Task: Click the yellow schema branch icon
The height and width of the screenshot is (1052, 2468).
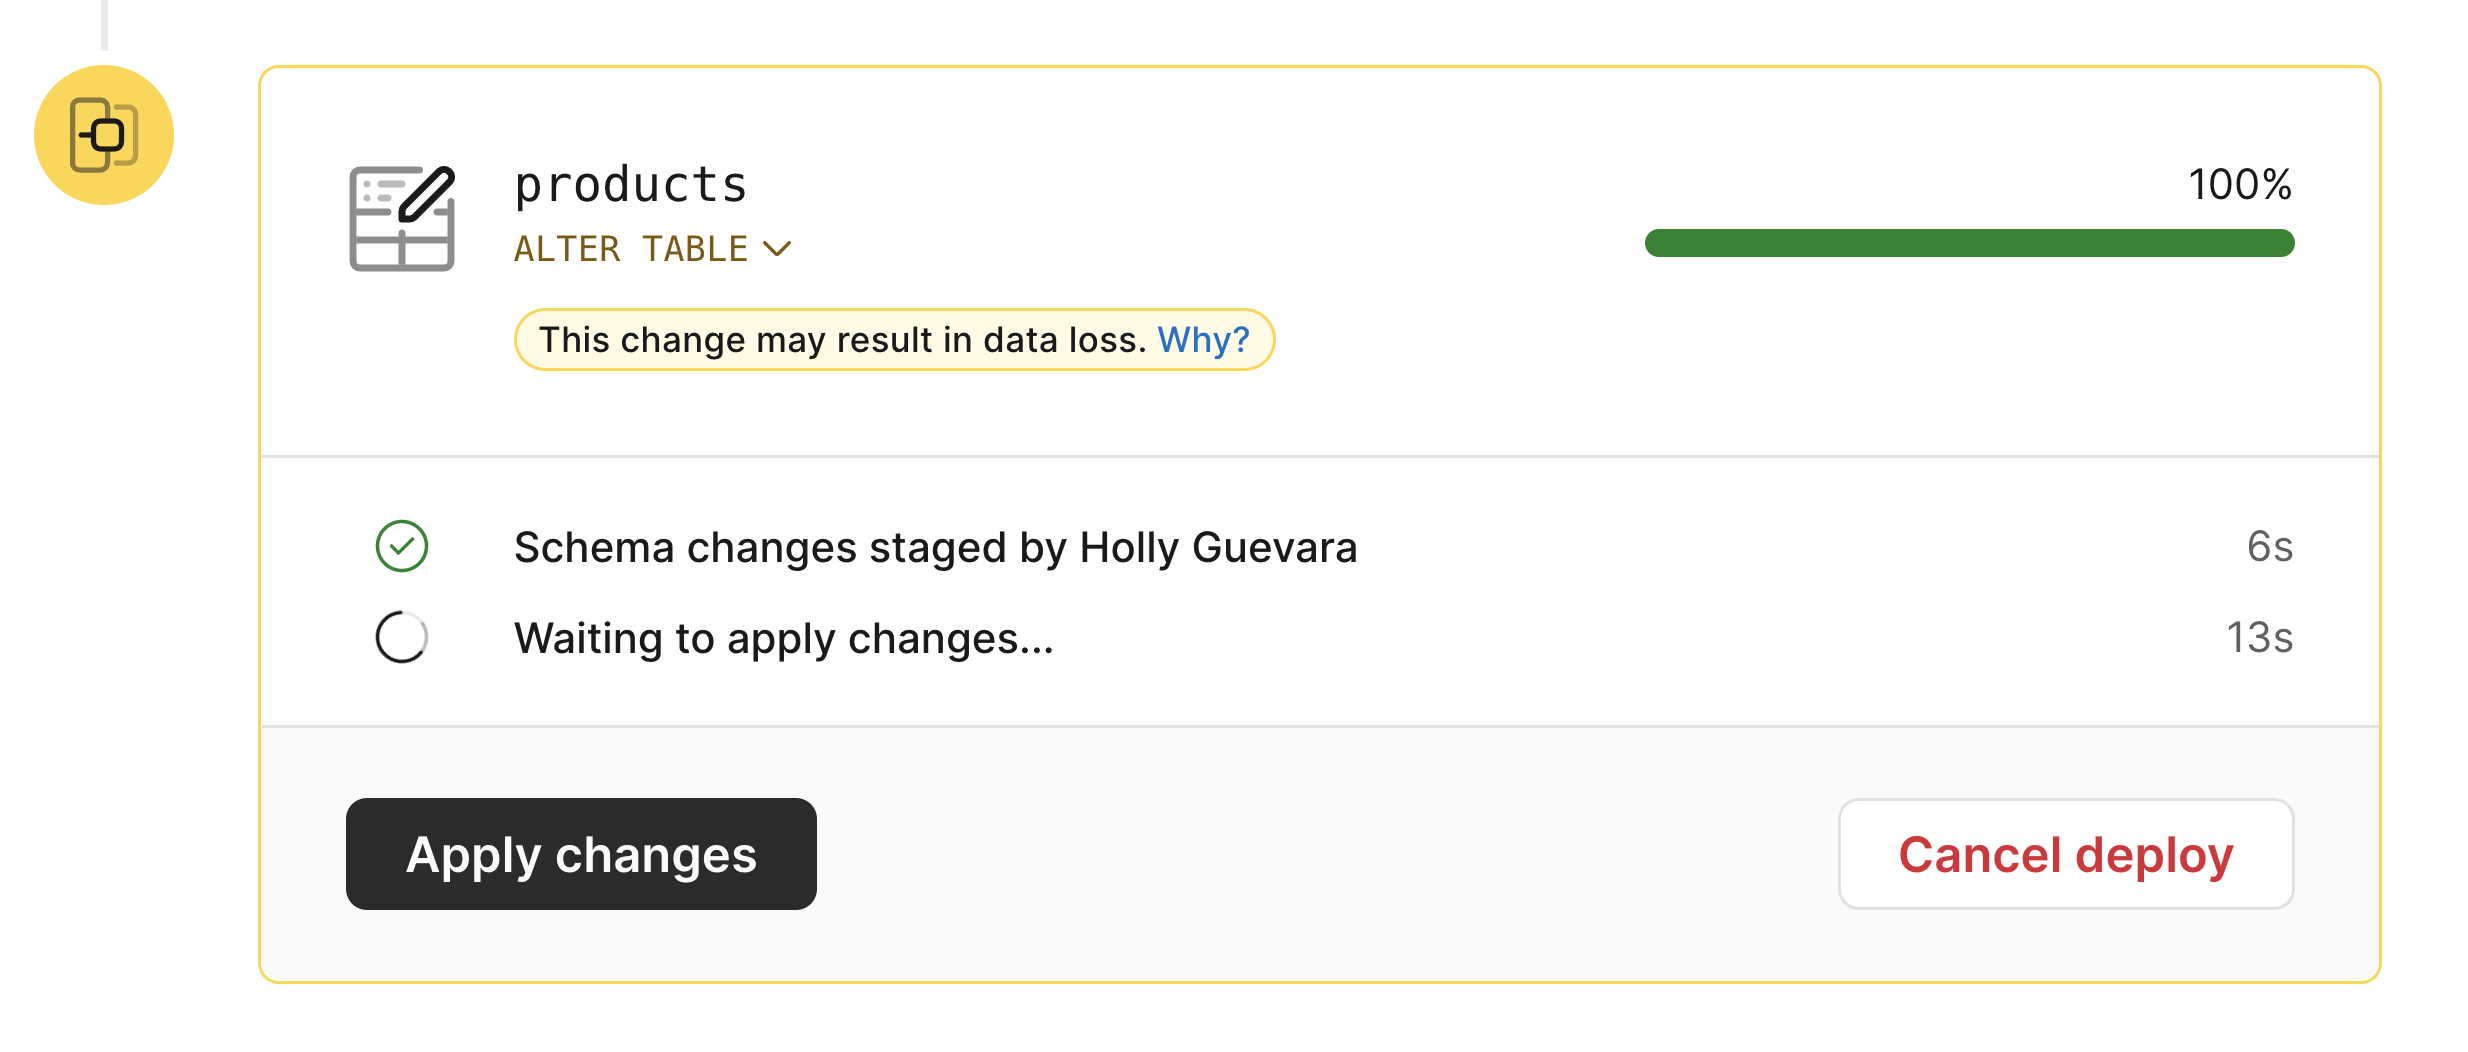Action: (103, 134)
